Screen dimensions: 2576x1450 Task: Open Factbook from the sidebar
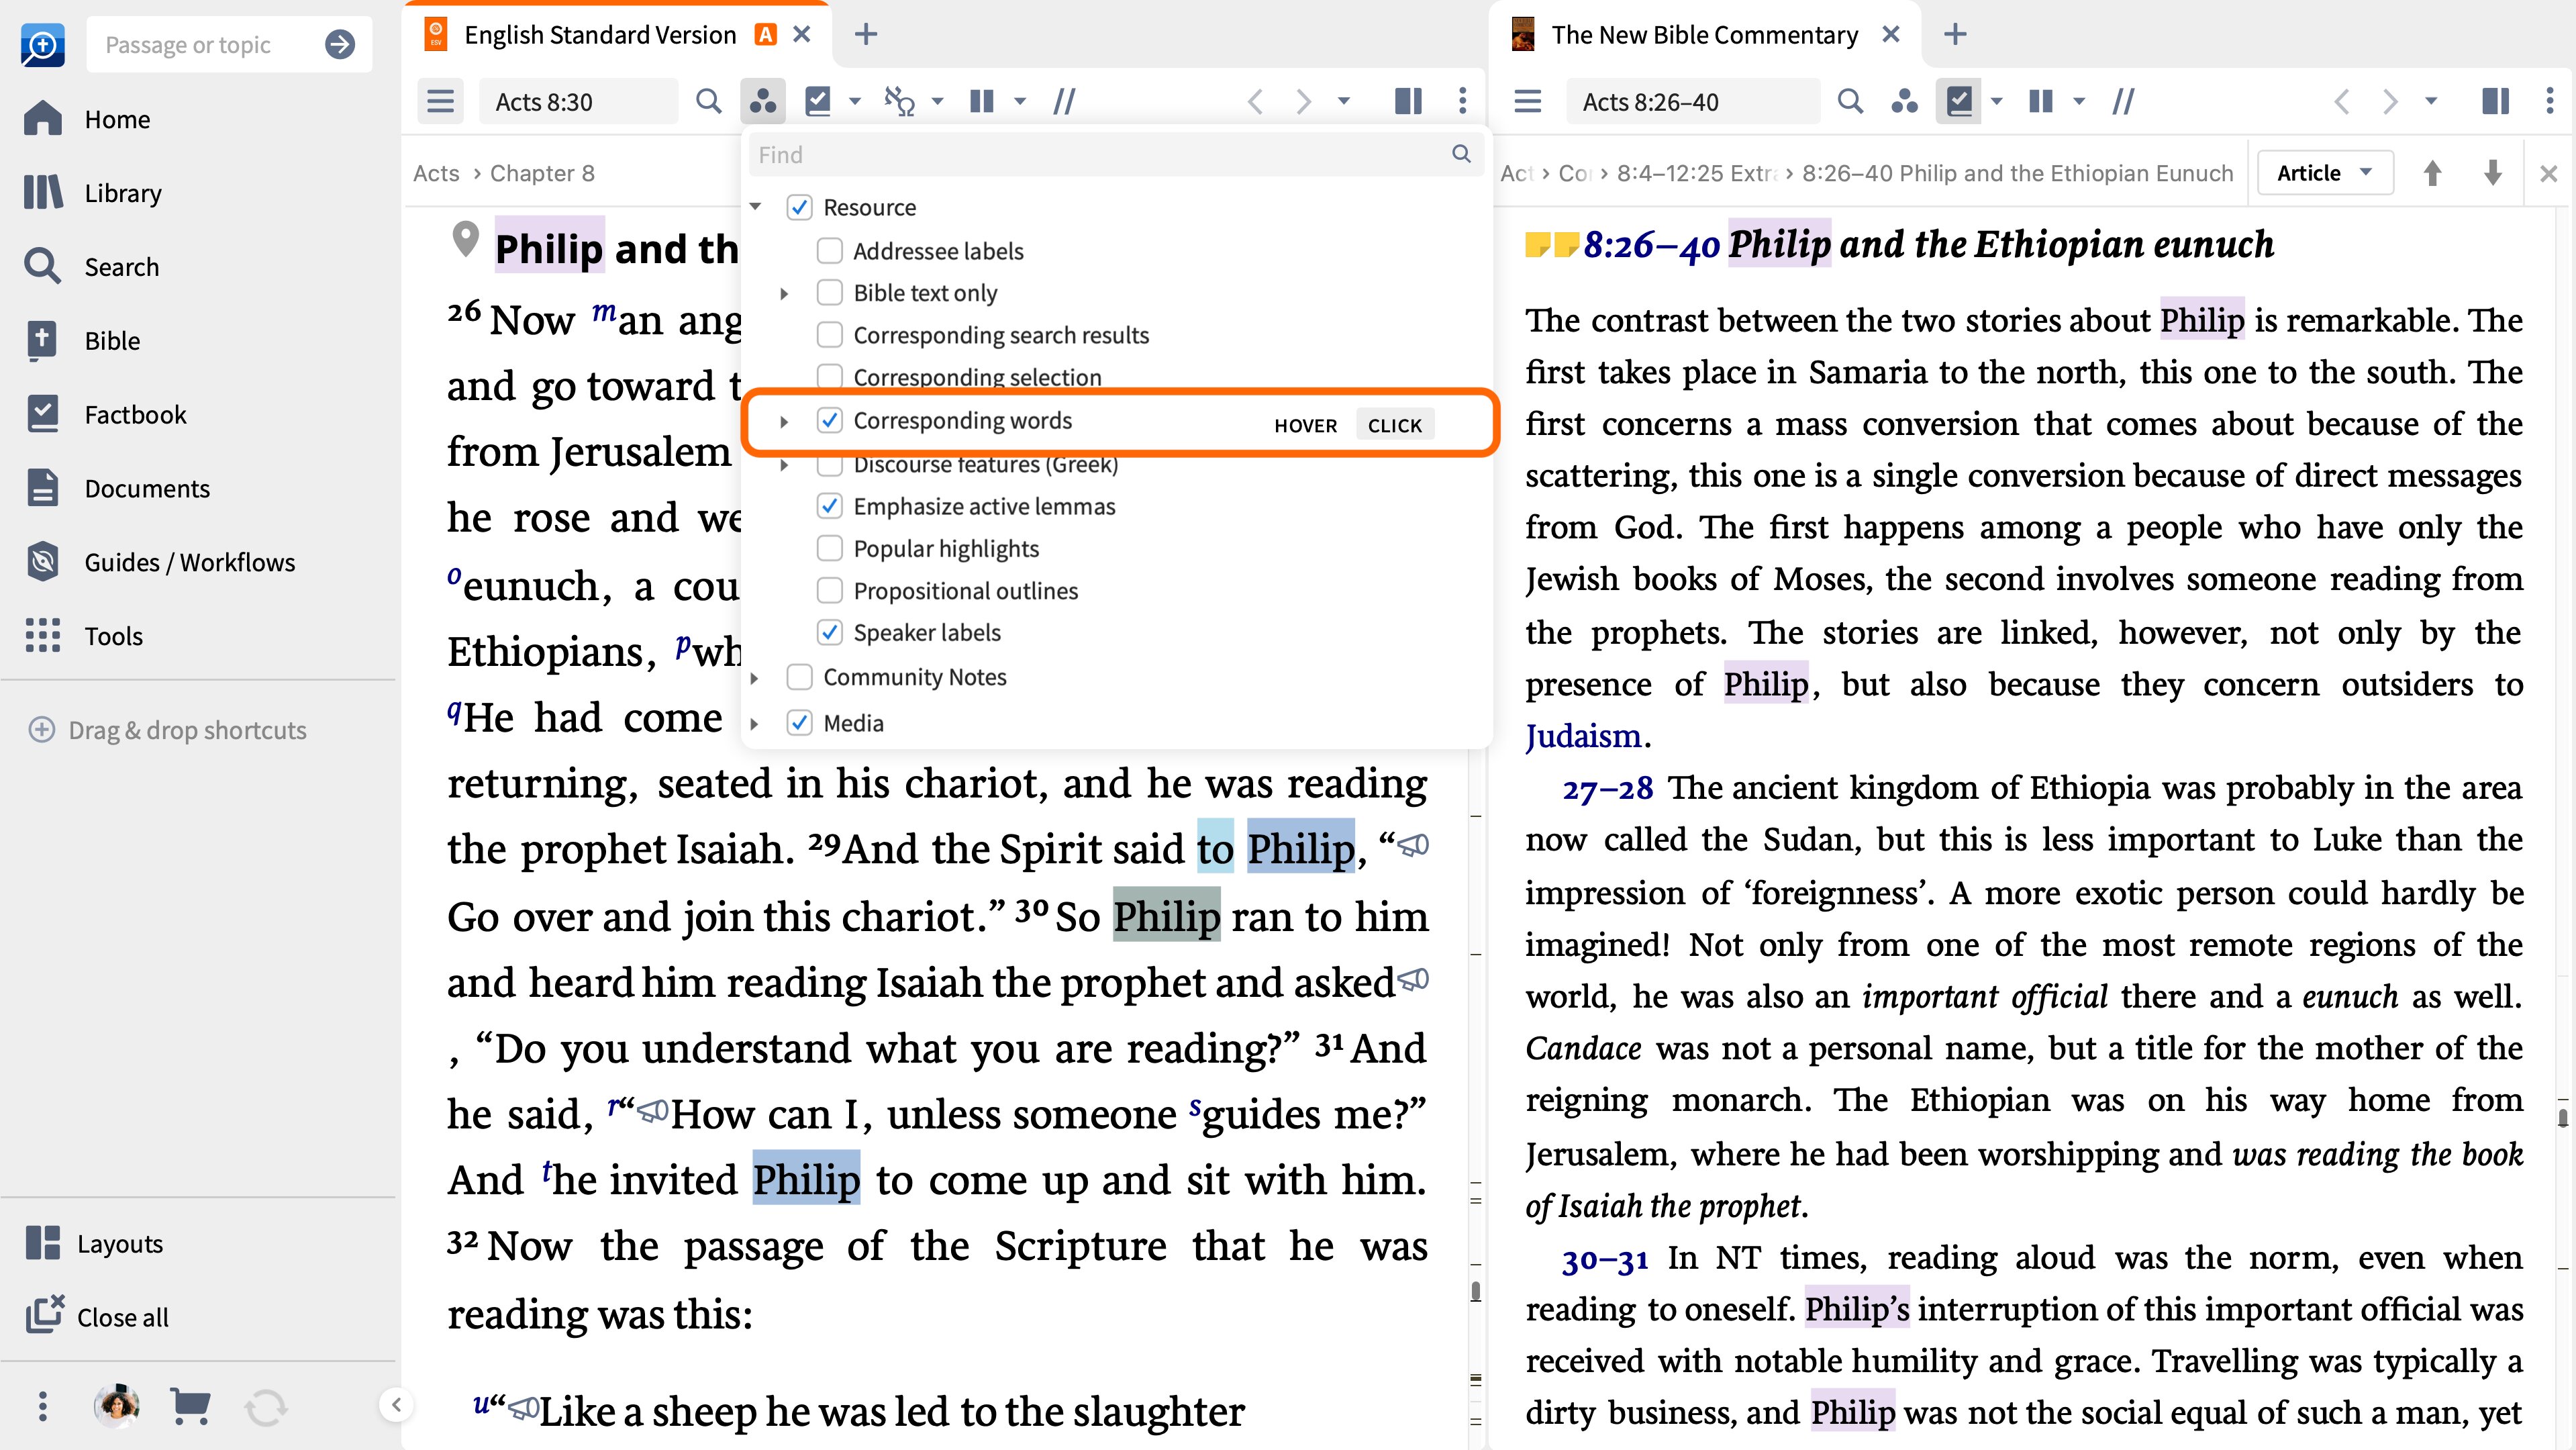point(135,415)
